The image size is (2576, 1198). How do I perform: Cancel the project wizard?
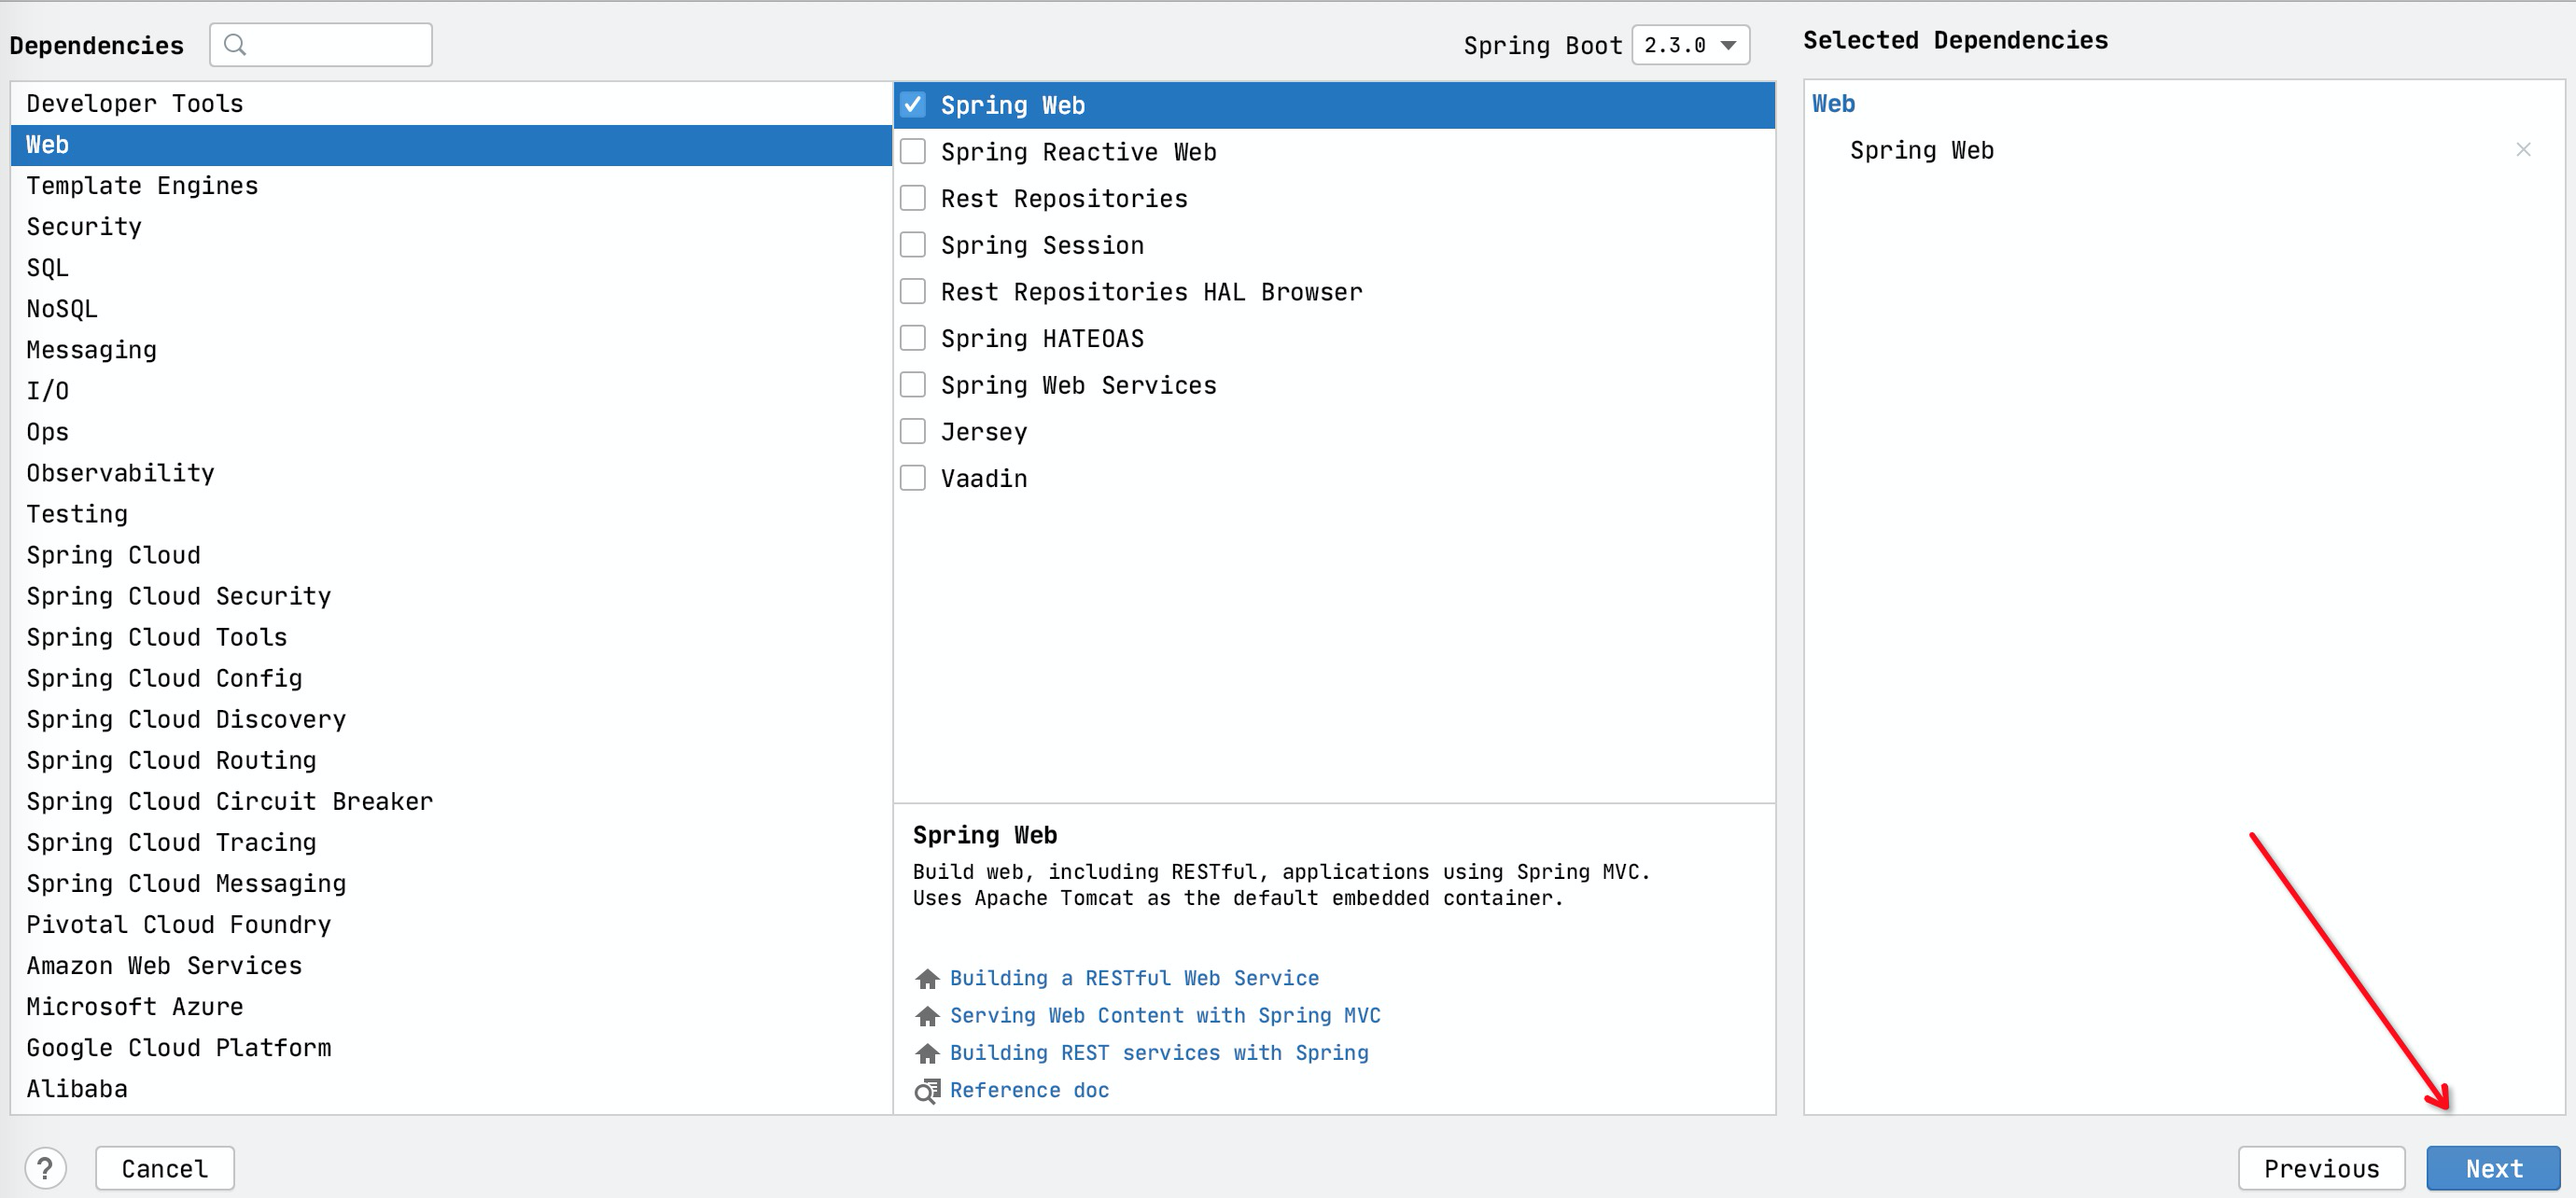tap(165, 1168)
